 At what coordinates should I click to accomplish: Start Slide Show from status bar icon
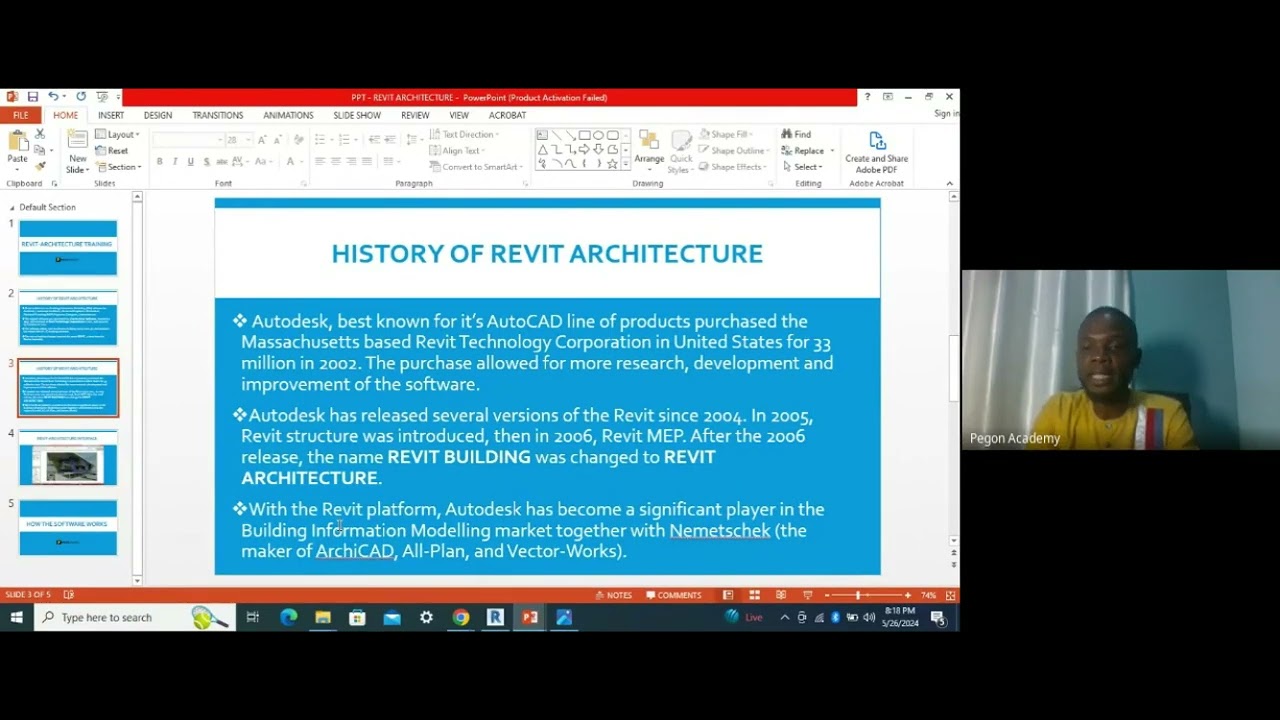click(x=808, y=595)
